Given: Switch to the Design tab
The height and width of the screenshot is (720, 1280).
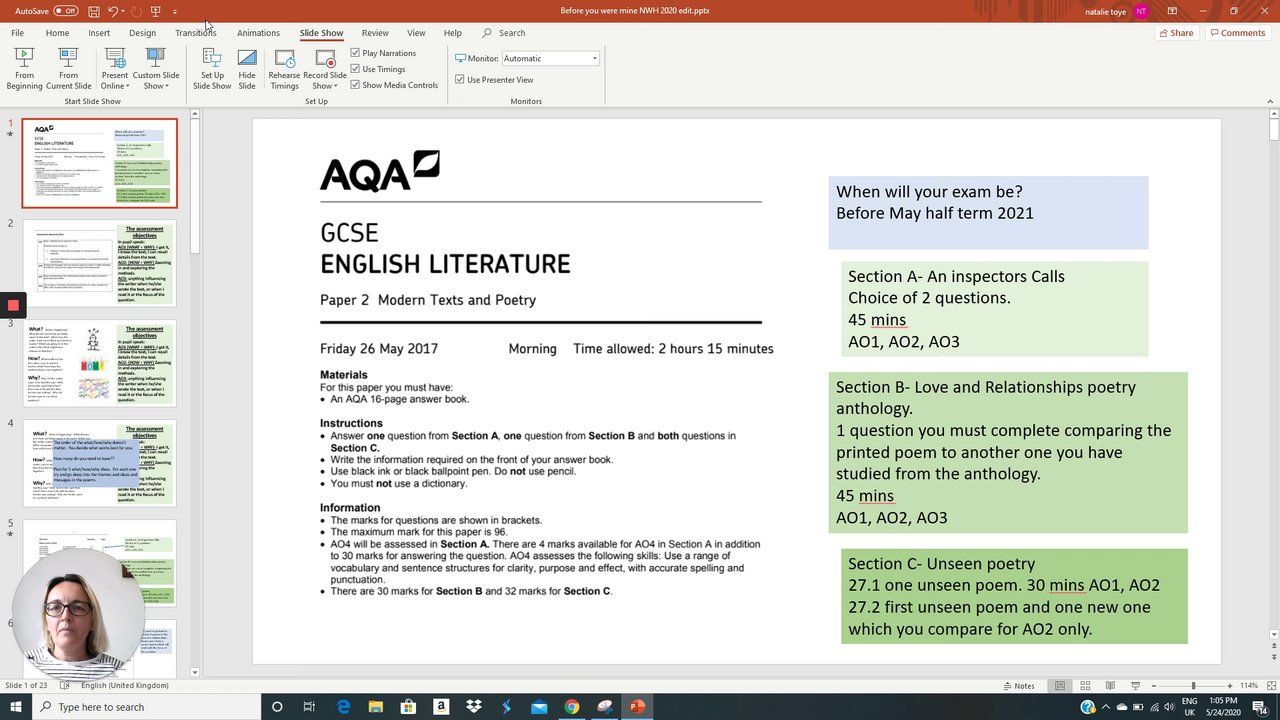Looking at the screenshot, I should (x=142, y=33).
